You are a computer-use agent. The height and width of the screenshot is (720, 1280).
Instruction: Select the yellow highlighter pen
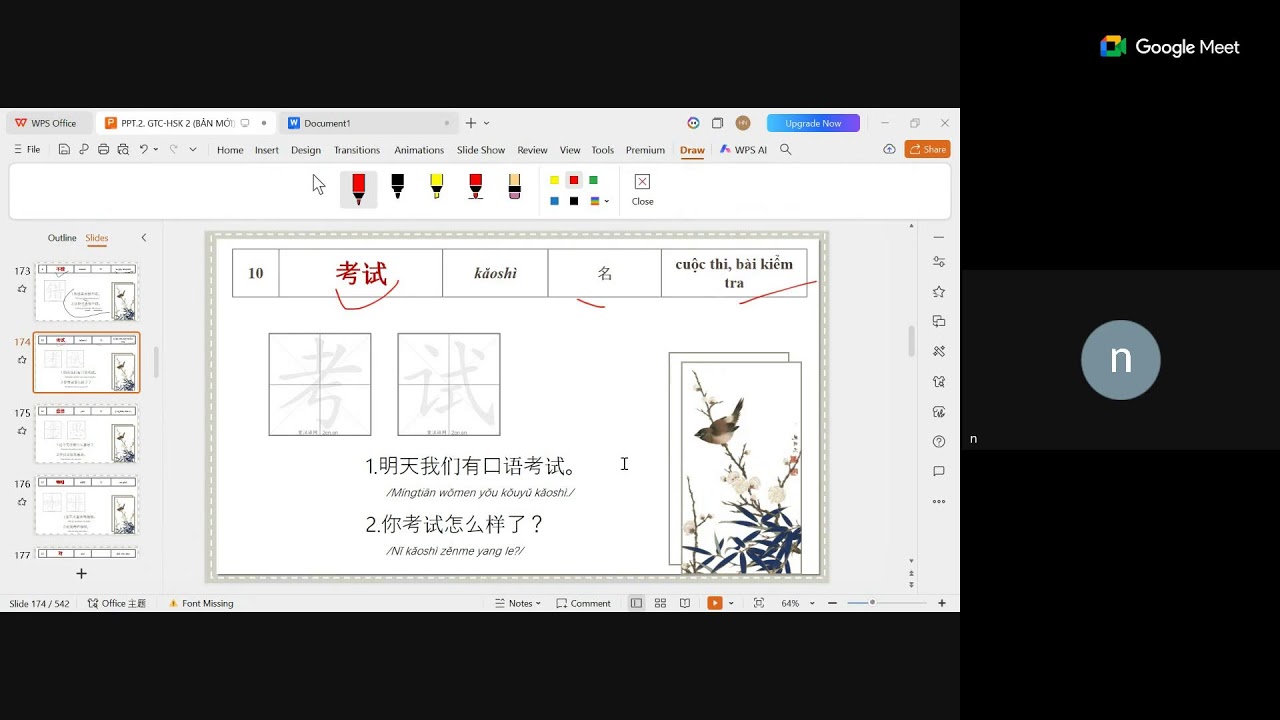coord(436,186)
